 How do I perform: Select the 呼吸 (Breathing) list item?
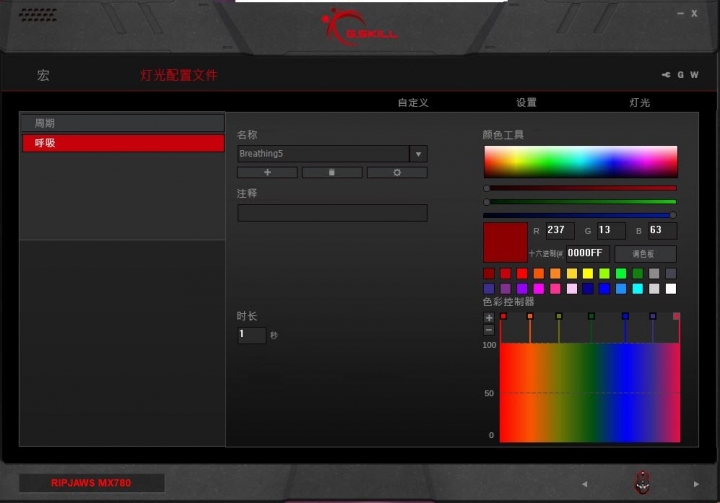pos(123,143)
